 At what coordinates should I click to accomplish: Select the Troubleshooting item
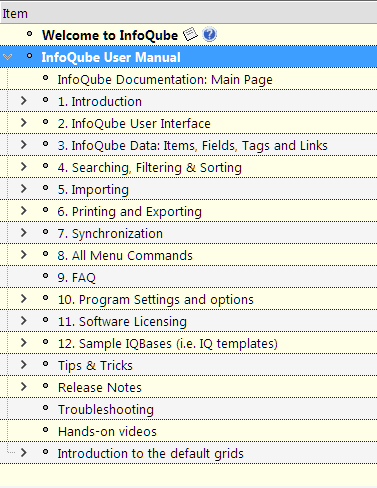click(106, 410)
